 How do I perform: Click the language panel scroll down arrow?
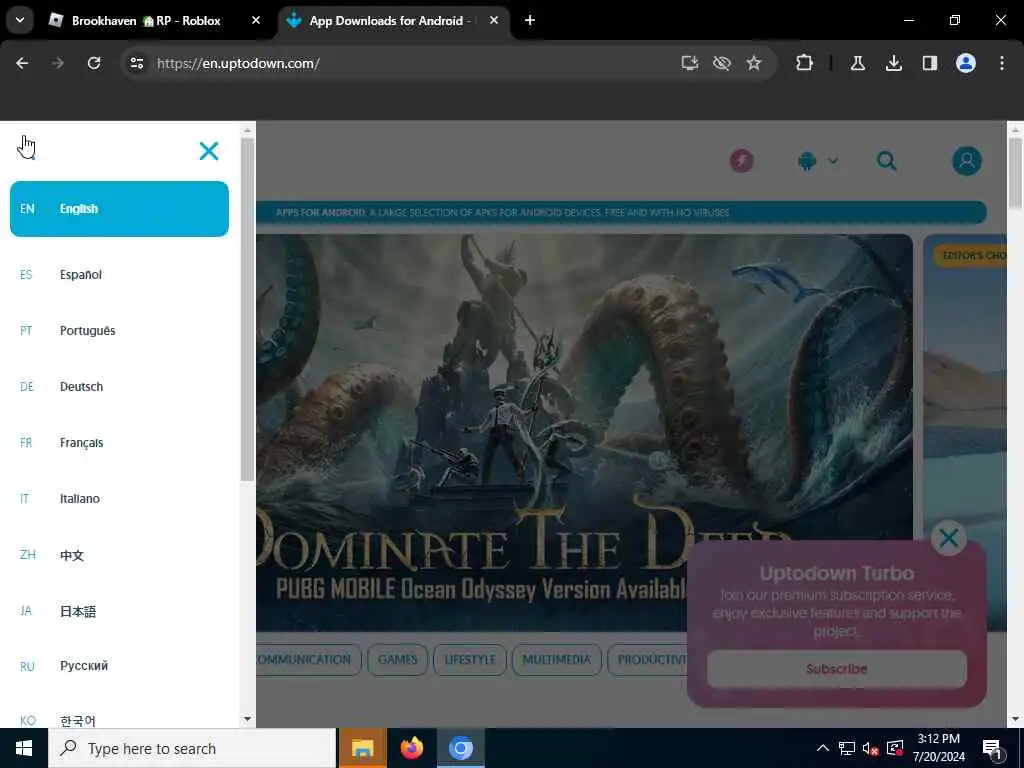pos(247,719)
